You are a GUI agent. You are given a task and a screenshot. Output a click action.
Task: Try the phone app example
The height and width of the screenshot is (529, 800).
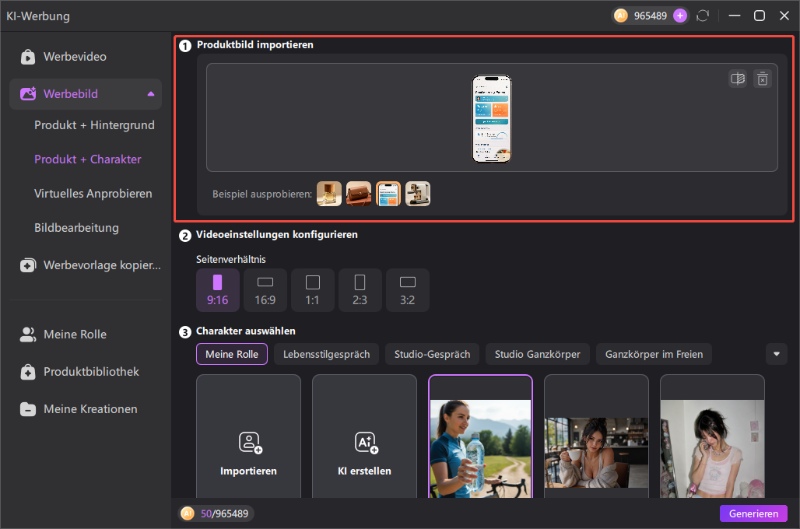[x=388, y=194]
